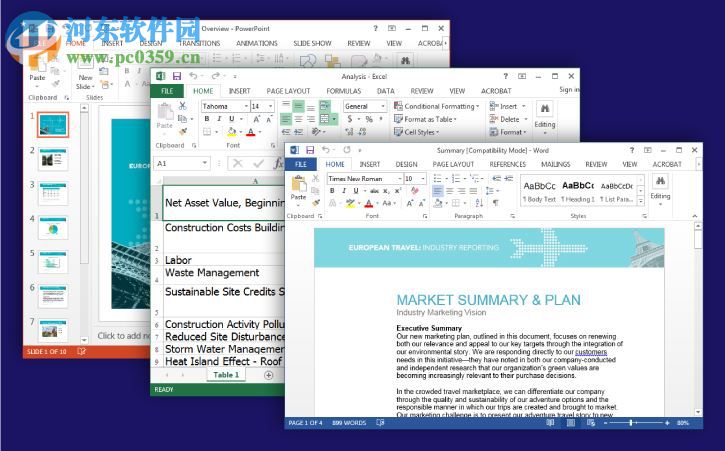Apply superscript formatting in Word
The height and width of the screenshot is (451, 725).
tap(398, 191)
